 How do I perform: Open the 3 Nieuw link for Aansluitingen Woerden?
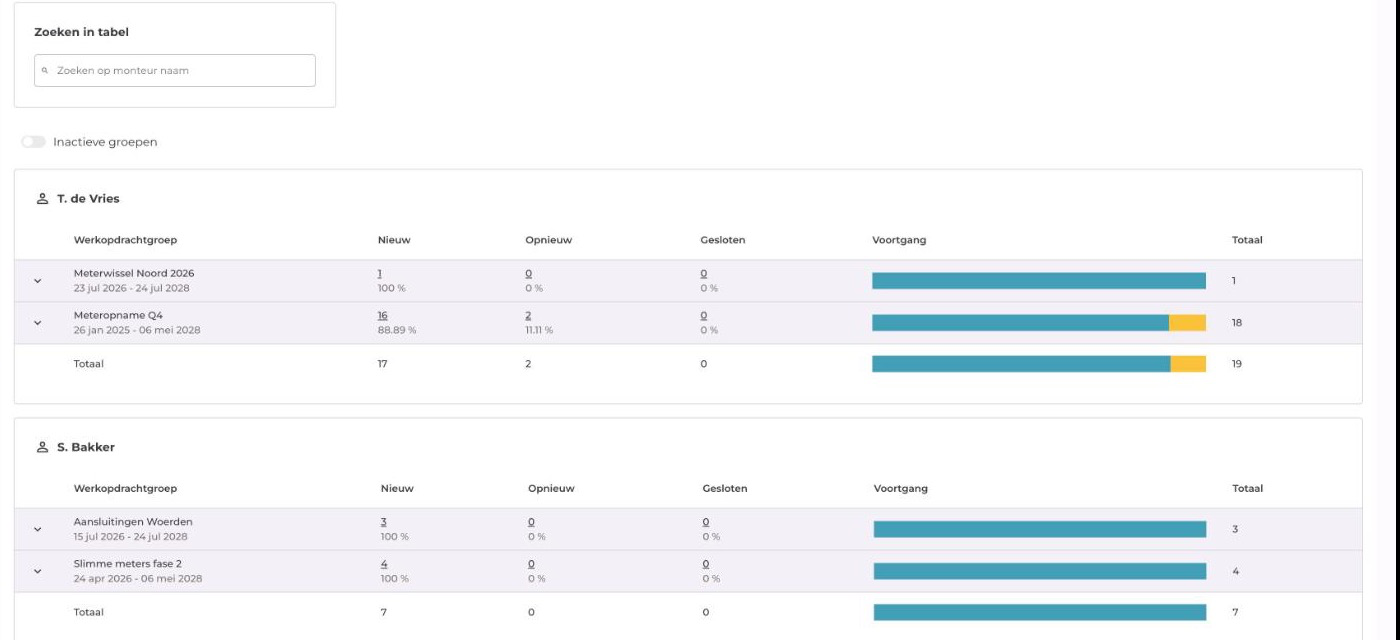click(x=384, y=522)
